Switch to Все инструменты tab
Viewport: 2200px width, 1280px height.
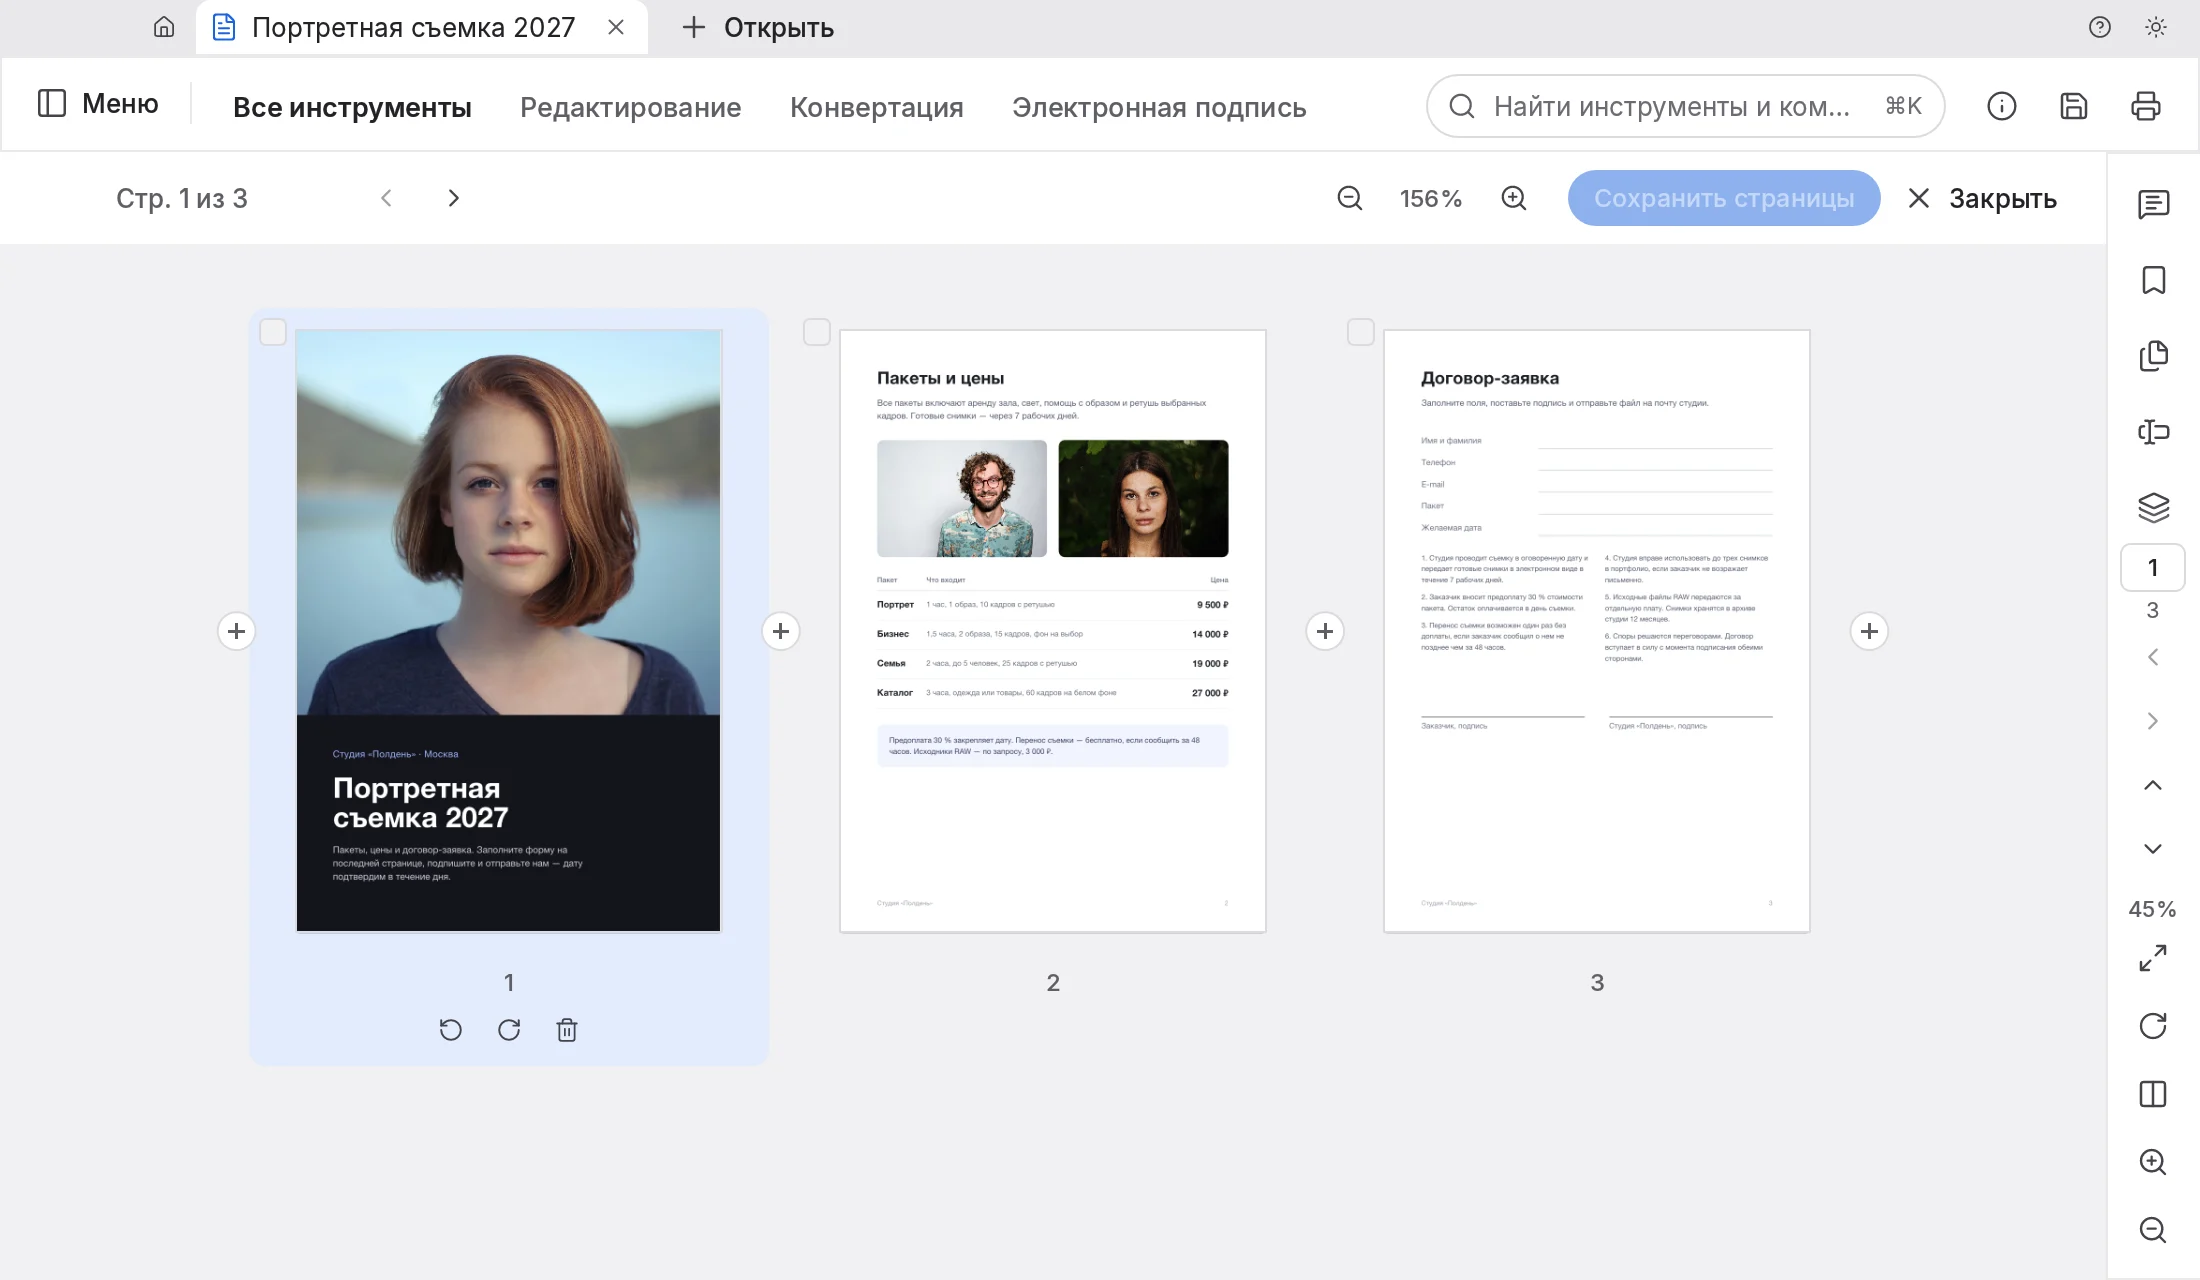click(352, 107)
